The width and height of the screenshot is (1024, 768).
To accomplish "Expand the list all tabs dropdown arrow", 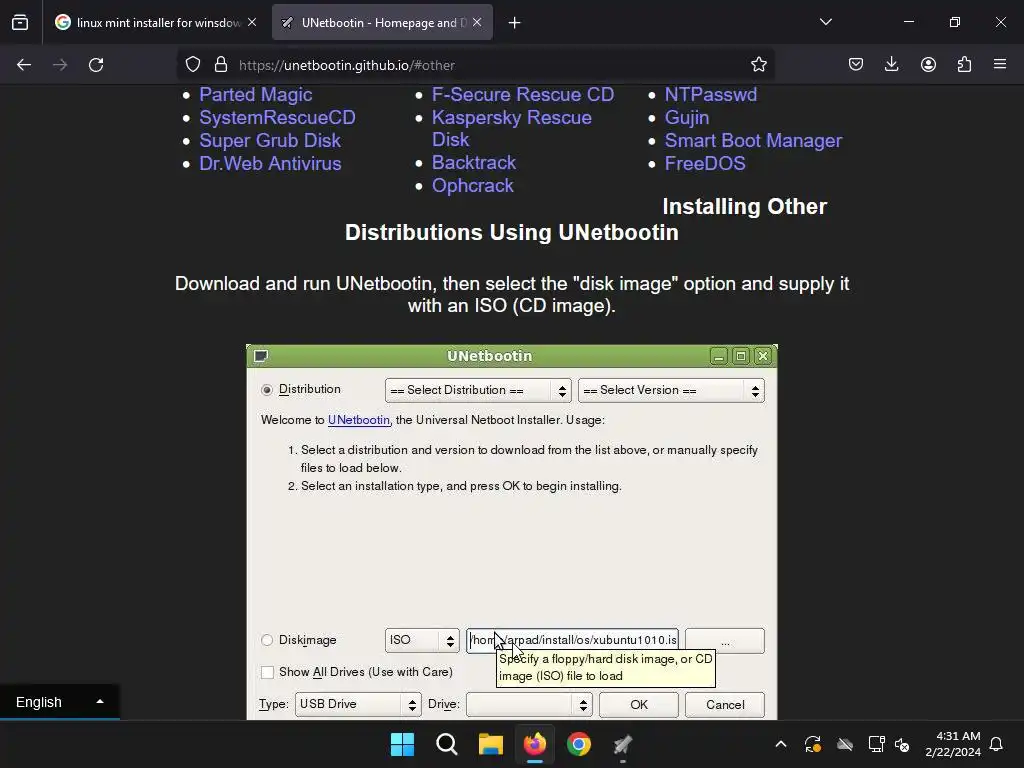I will (x=825, y=22).
